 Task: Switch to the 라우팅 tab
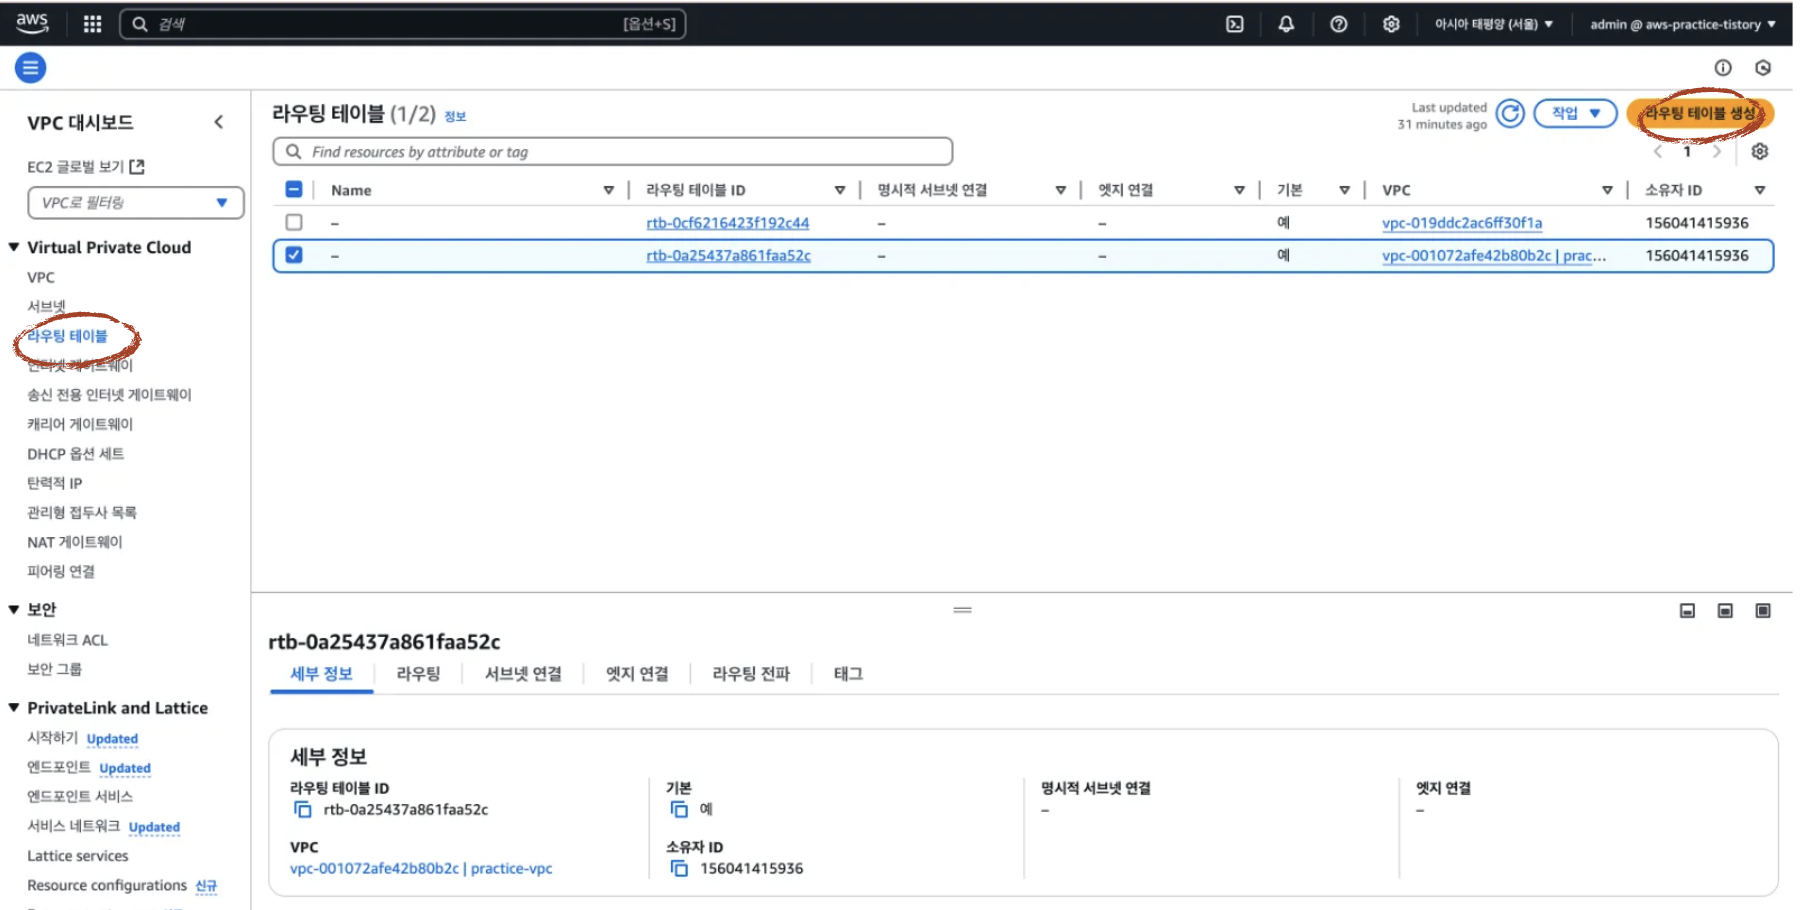418,674
